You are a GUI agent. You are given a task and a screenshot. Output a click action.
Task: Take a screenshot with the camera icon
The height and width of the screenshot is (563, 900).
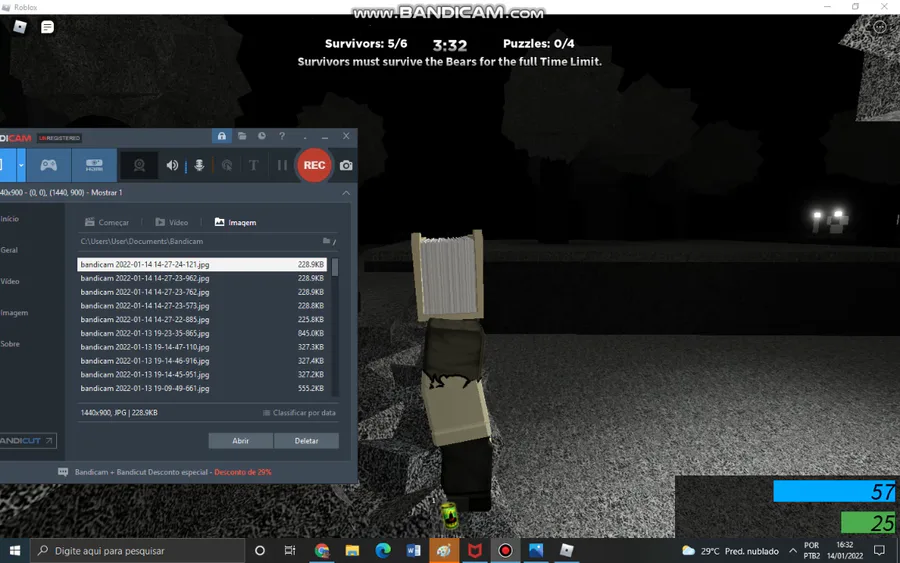(x=346, y=165)
